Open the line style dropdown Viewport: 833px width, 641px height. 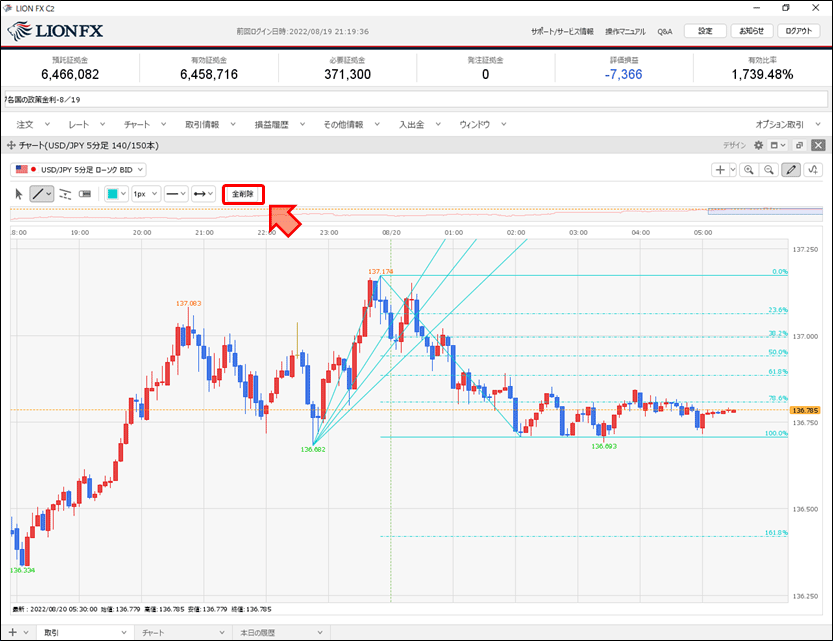point(176,194)
